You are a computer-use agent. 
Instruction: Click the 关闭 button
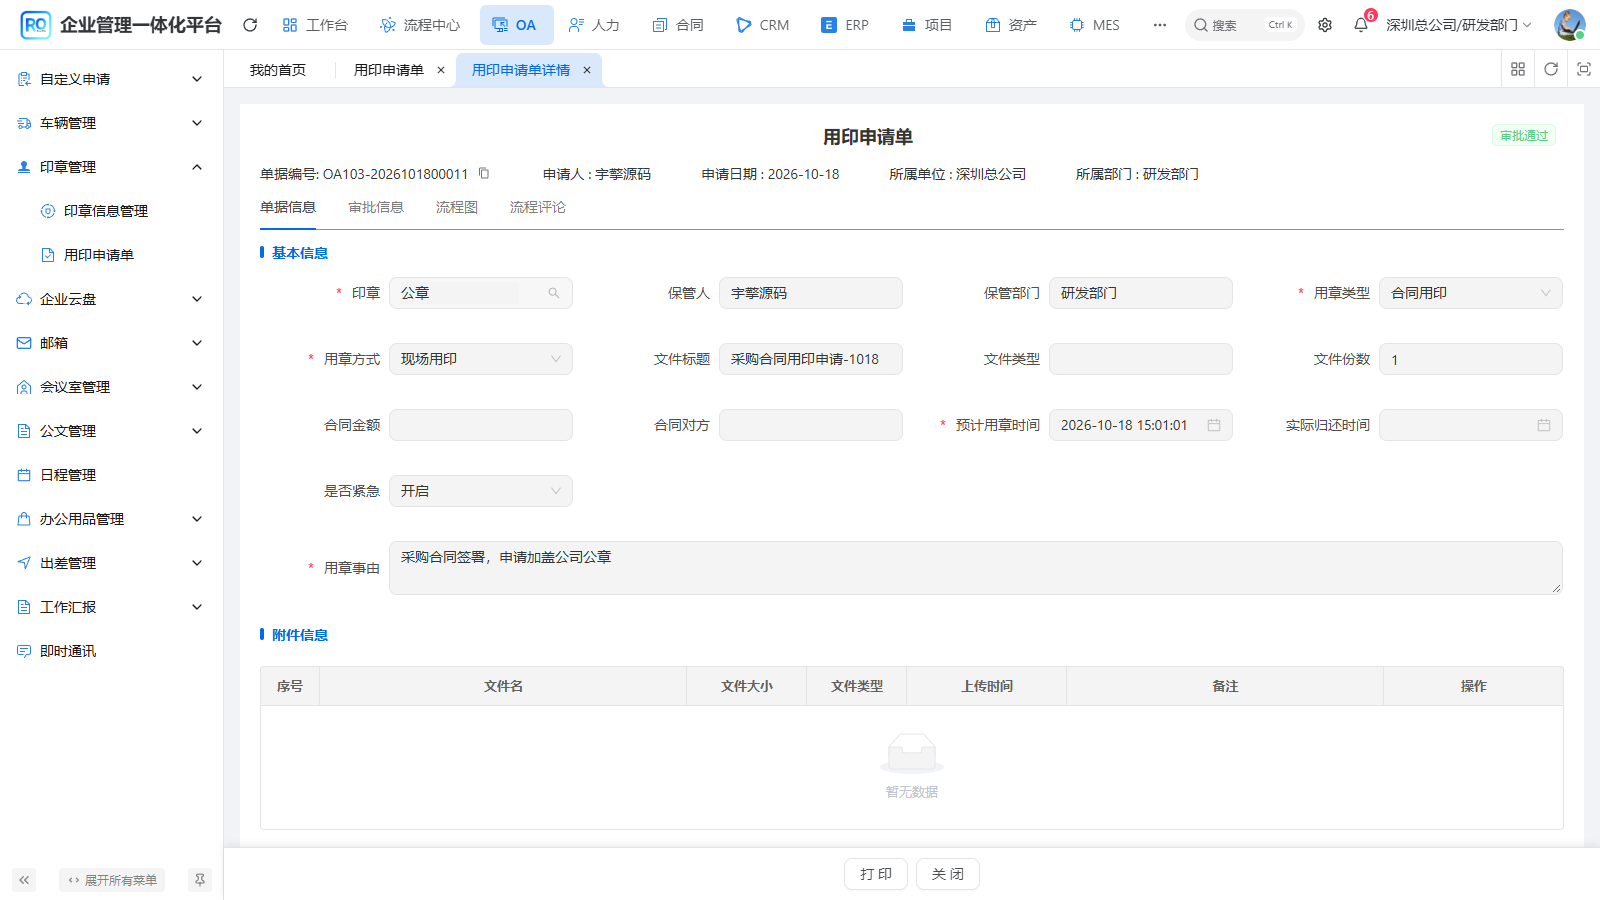pos(948,874)
